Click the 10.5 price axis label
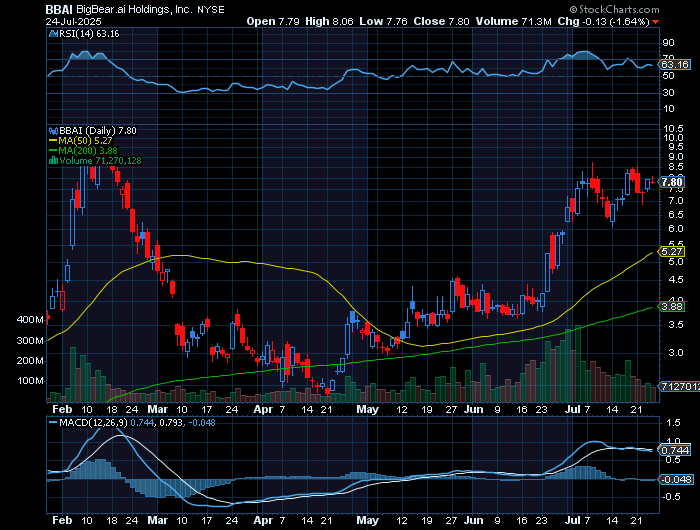The height and width of the screenshot is (530, 700). click(x=673, y=129)
